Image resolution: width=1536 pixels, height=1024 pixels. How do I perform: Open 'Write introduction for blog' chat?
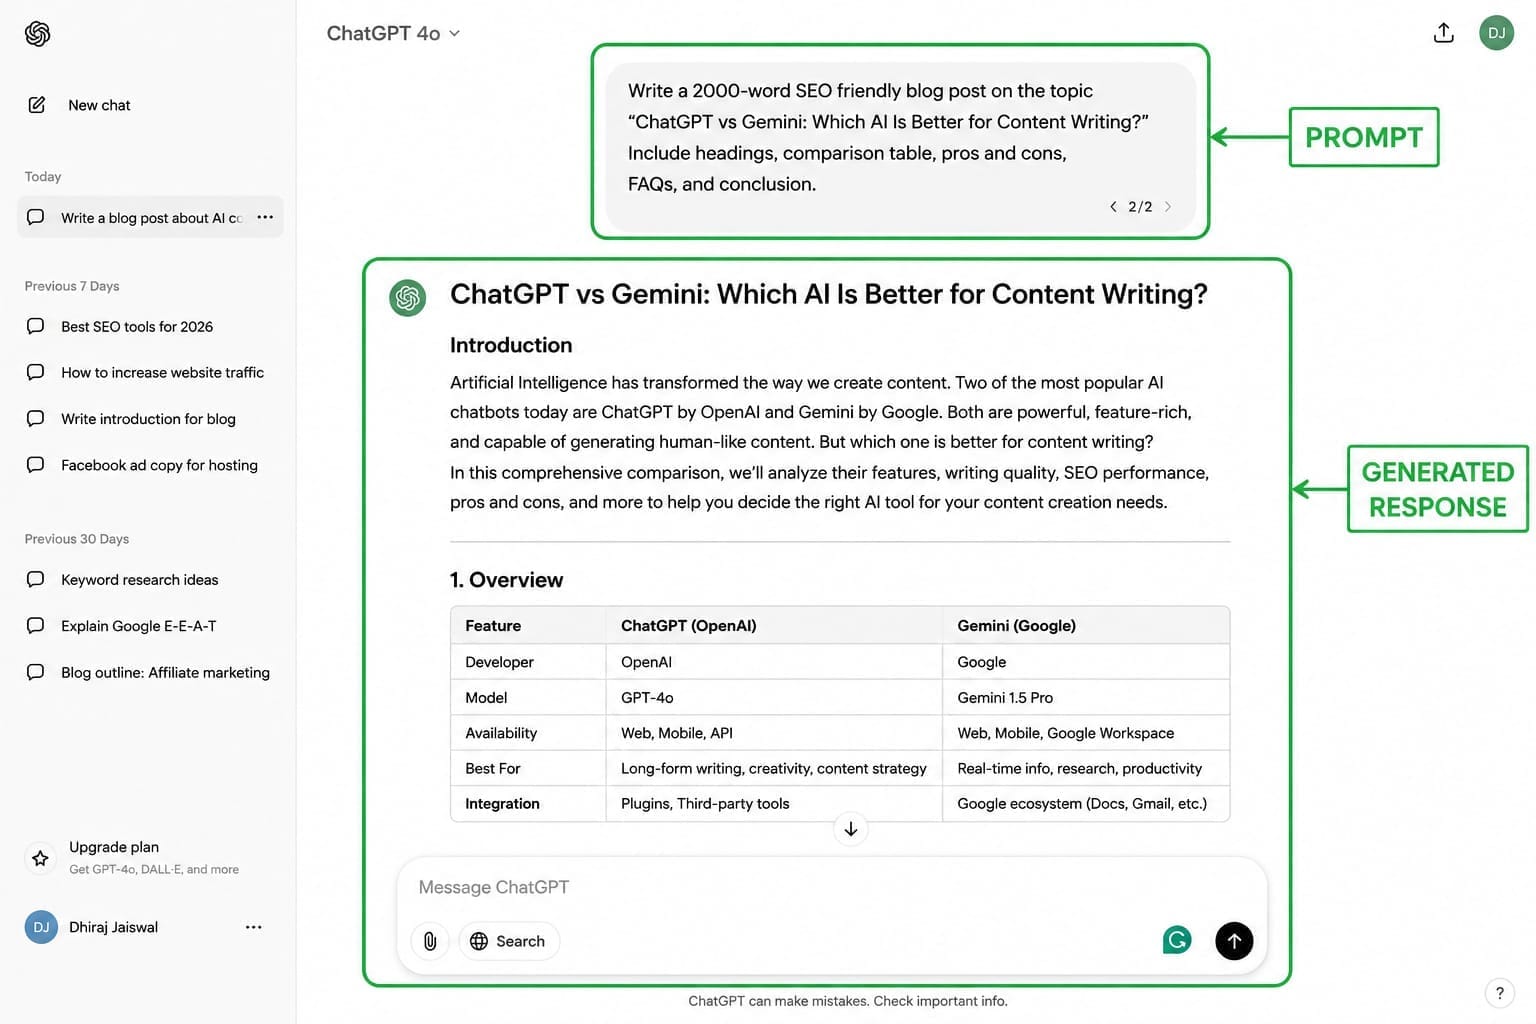coord(150,419)
